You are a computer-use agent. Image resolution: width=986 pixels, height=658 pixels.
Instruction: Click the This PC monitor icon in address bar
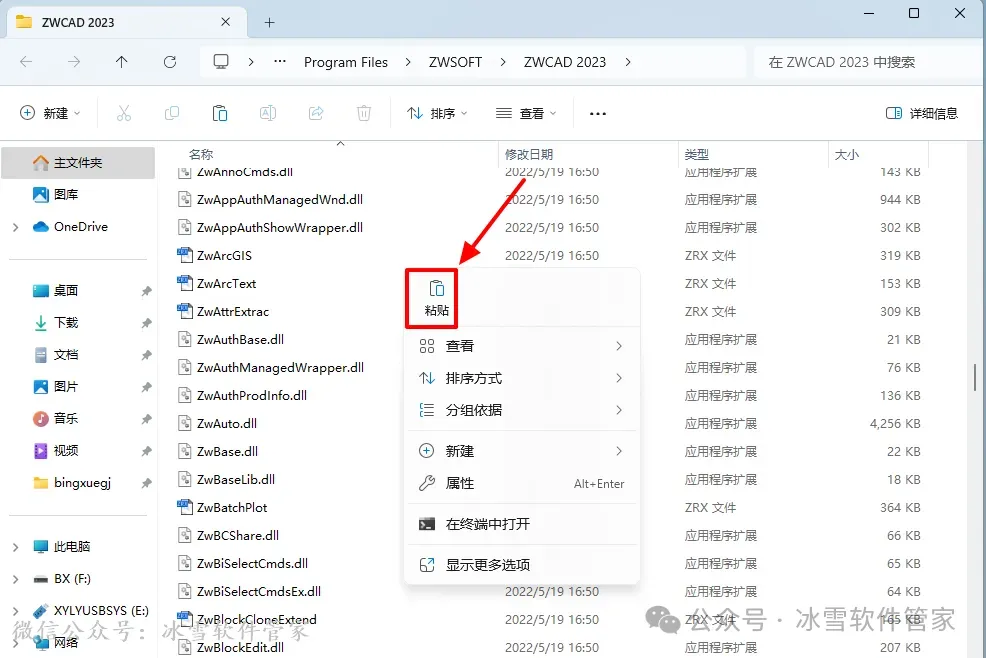pyautogui.click(x=221, y=62)
